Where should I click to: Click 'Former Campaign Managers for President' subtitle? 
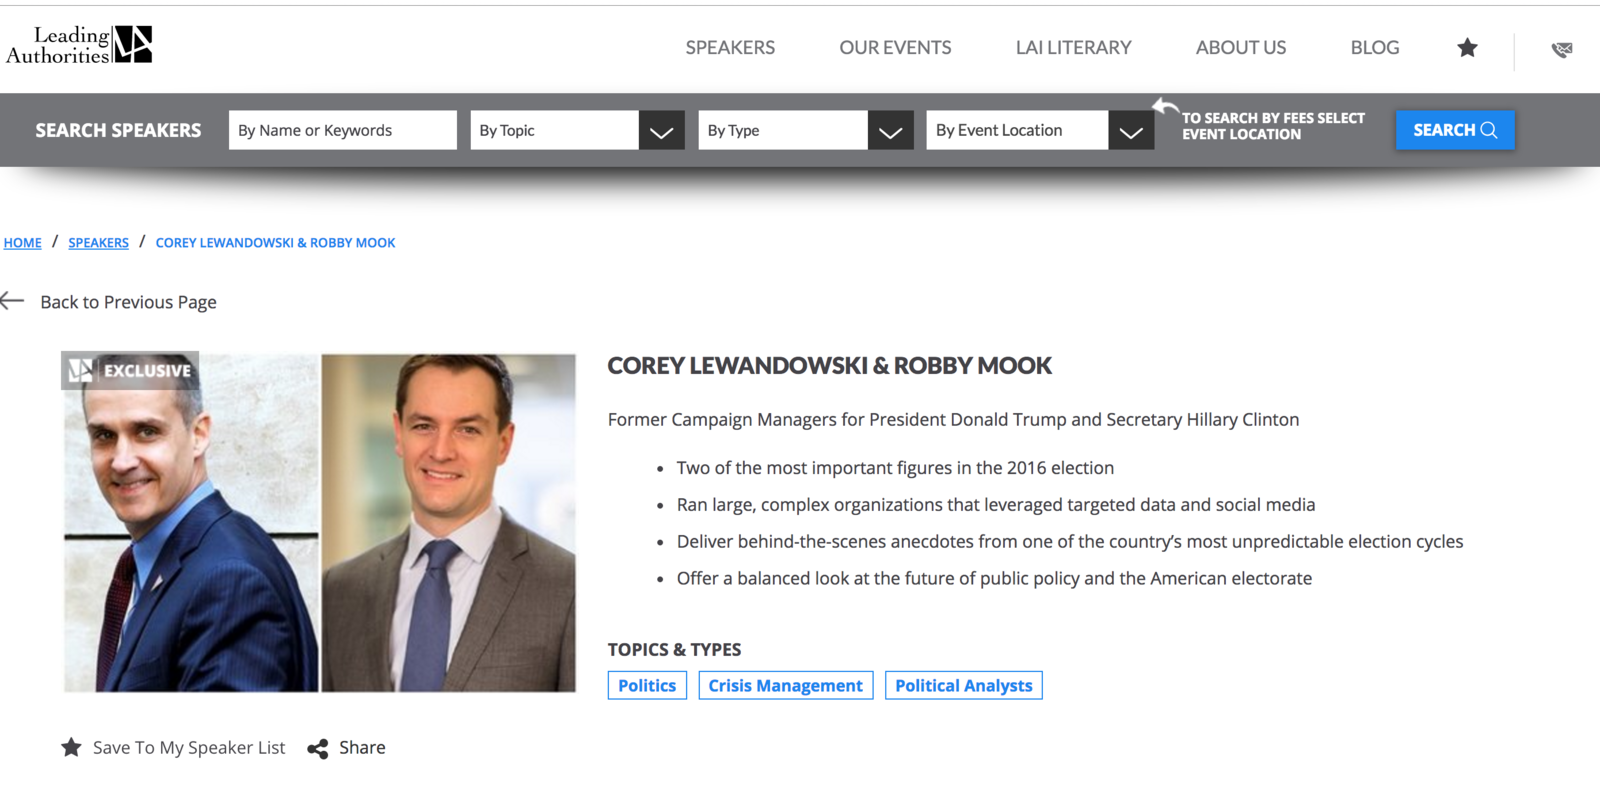tap(953, 420)
